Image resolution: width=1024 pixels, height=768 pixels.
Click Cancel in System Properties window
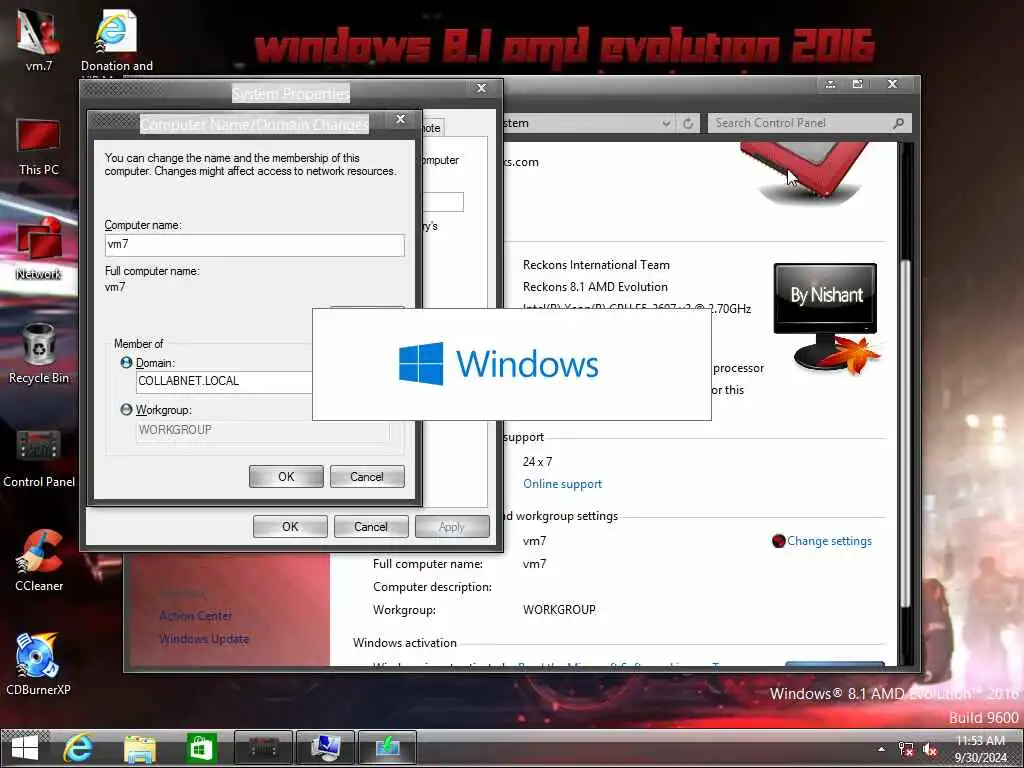click(371, 526)
